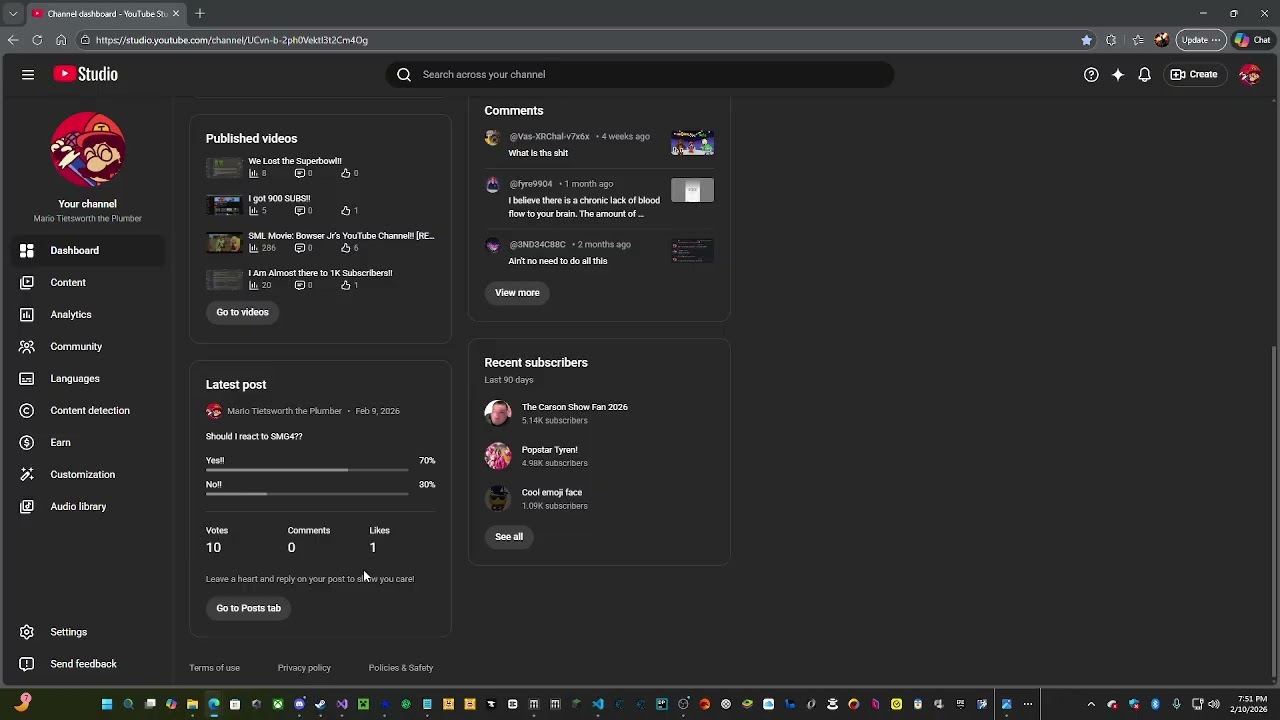This screenshot has width=1280, height=720.
Task: Open subscriber Cool emoji face
Action: coord(552,492)
